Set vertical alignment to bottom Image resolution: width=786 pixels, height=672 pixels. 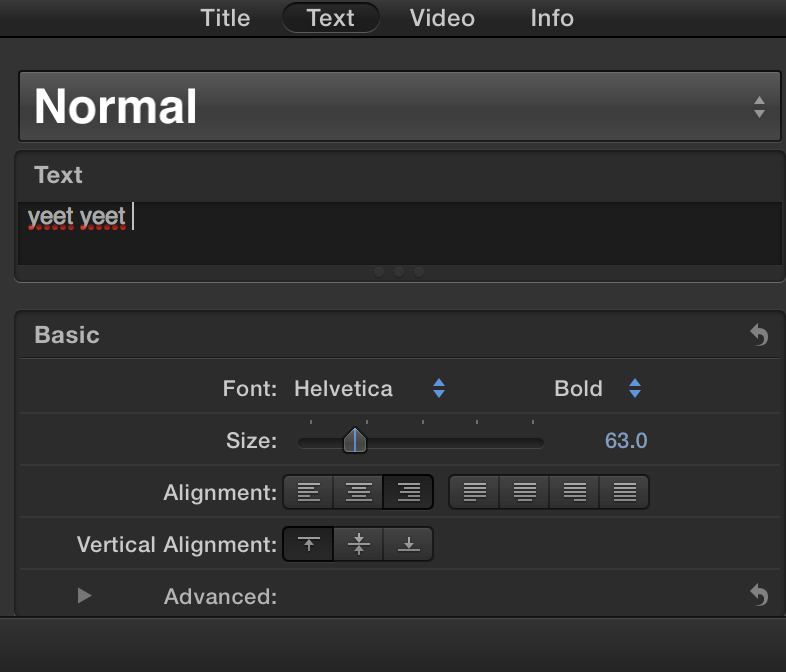point(408,545)
